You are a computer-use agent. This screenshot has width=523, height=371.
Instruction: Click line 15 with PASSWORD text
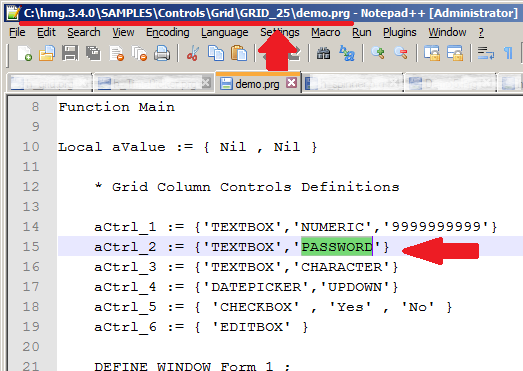(x=290, y=246)
